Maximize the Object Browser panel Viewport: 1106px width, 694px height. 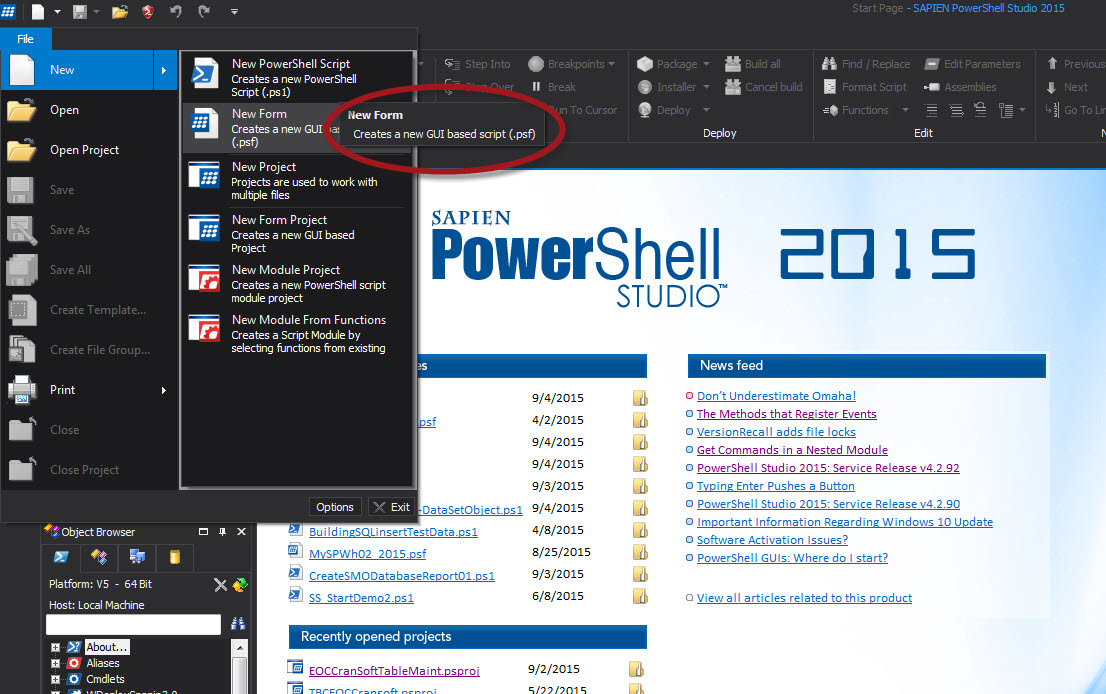pos(203,532)
